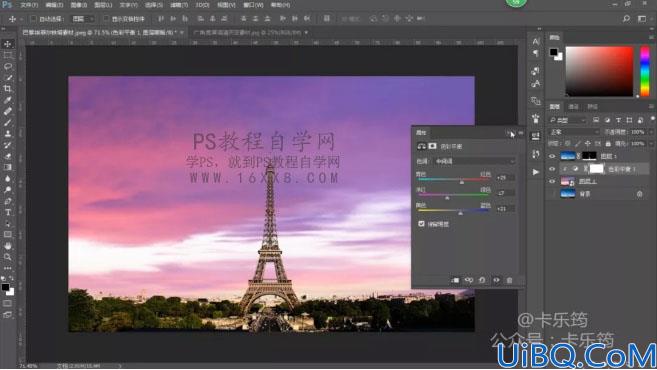
Task: Enable the Auto-Select checkbox in options bar
Action: [x=34, y=19]
